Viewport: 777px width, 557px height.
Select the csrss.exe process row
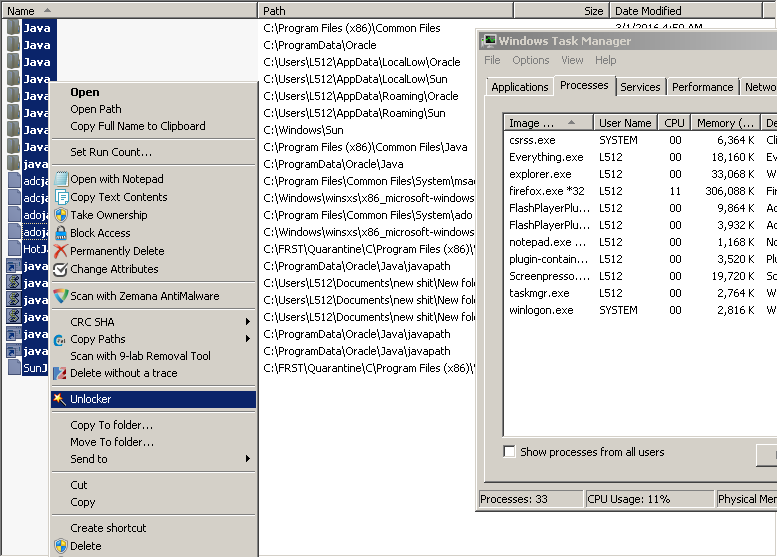coord(639,140)
